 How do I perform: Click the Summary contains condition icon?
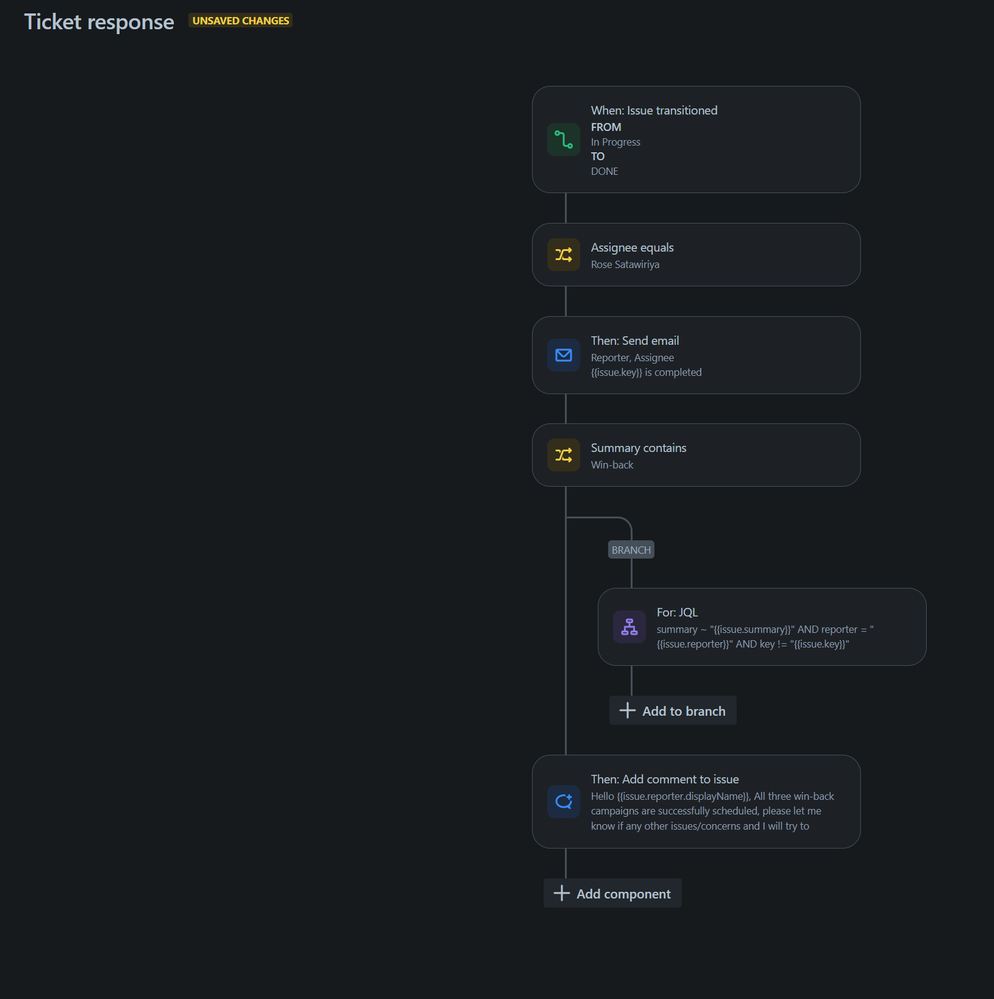[x=563, y=455]
